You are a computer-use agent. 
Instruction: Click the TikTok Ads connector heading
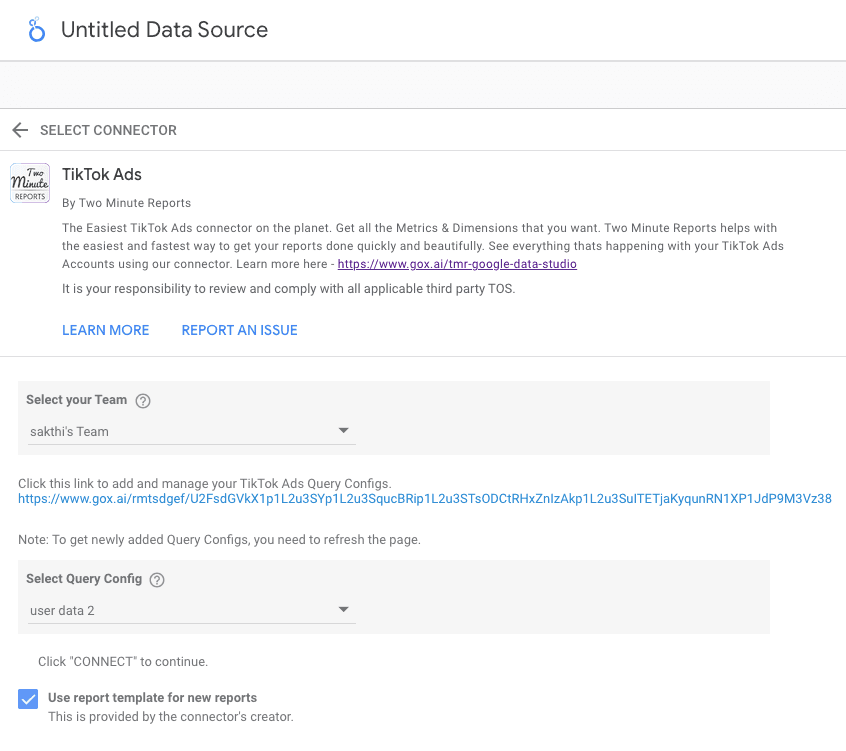[x=102, y=175]
